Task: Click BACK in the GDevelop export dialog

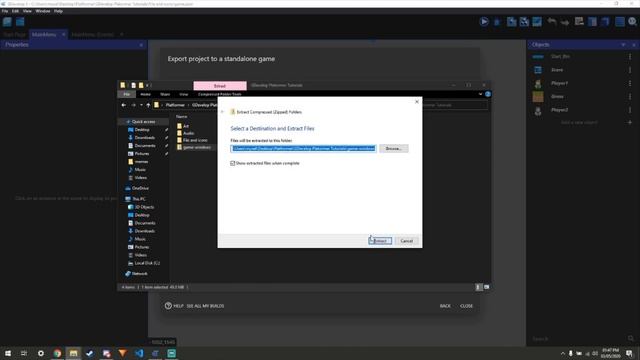Action: click(x=445, y=306)
